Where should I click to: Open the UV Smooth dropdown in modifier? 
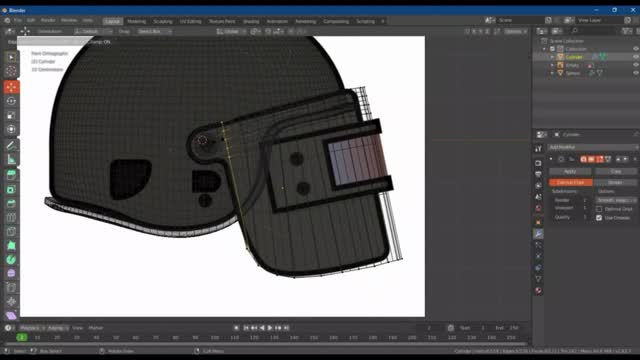click(x=616, y=200)
